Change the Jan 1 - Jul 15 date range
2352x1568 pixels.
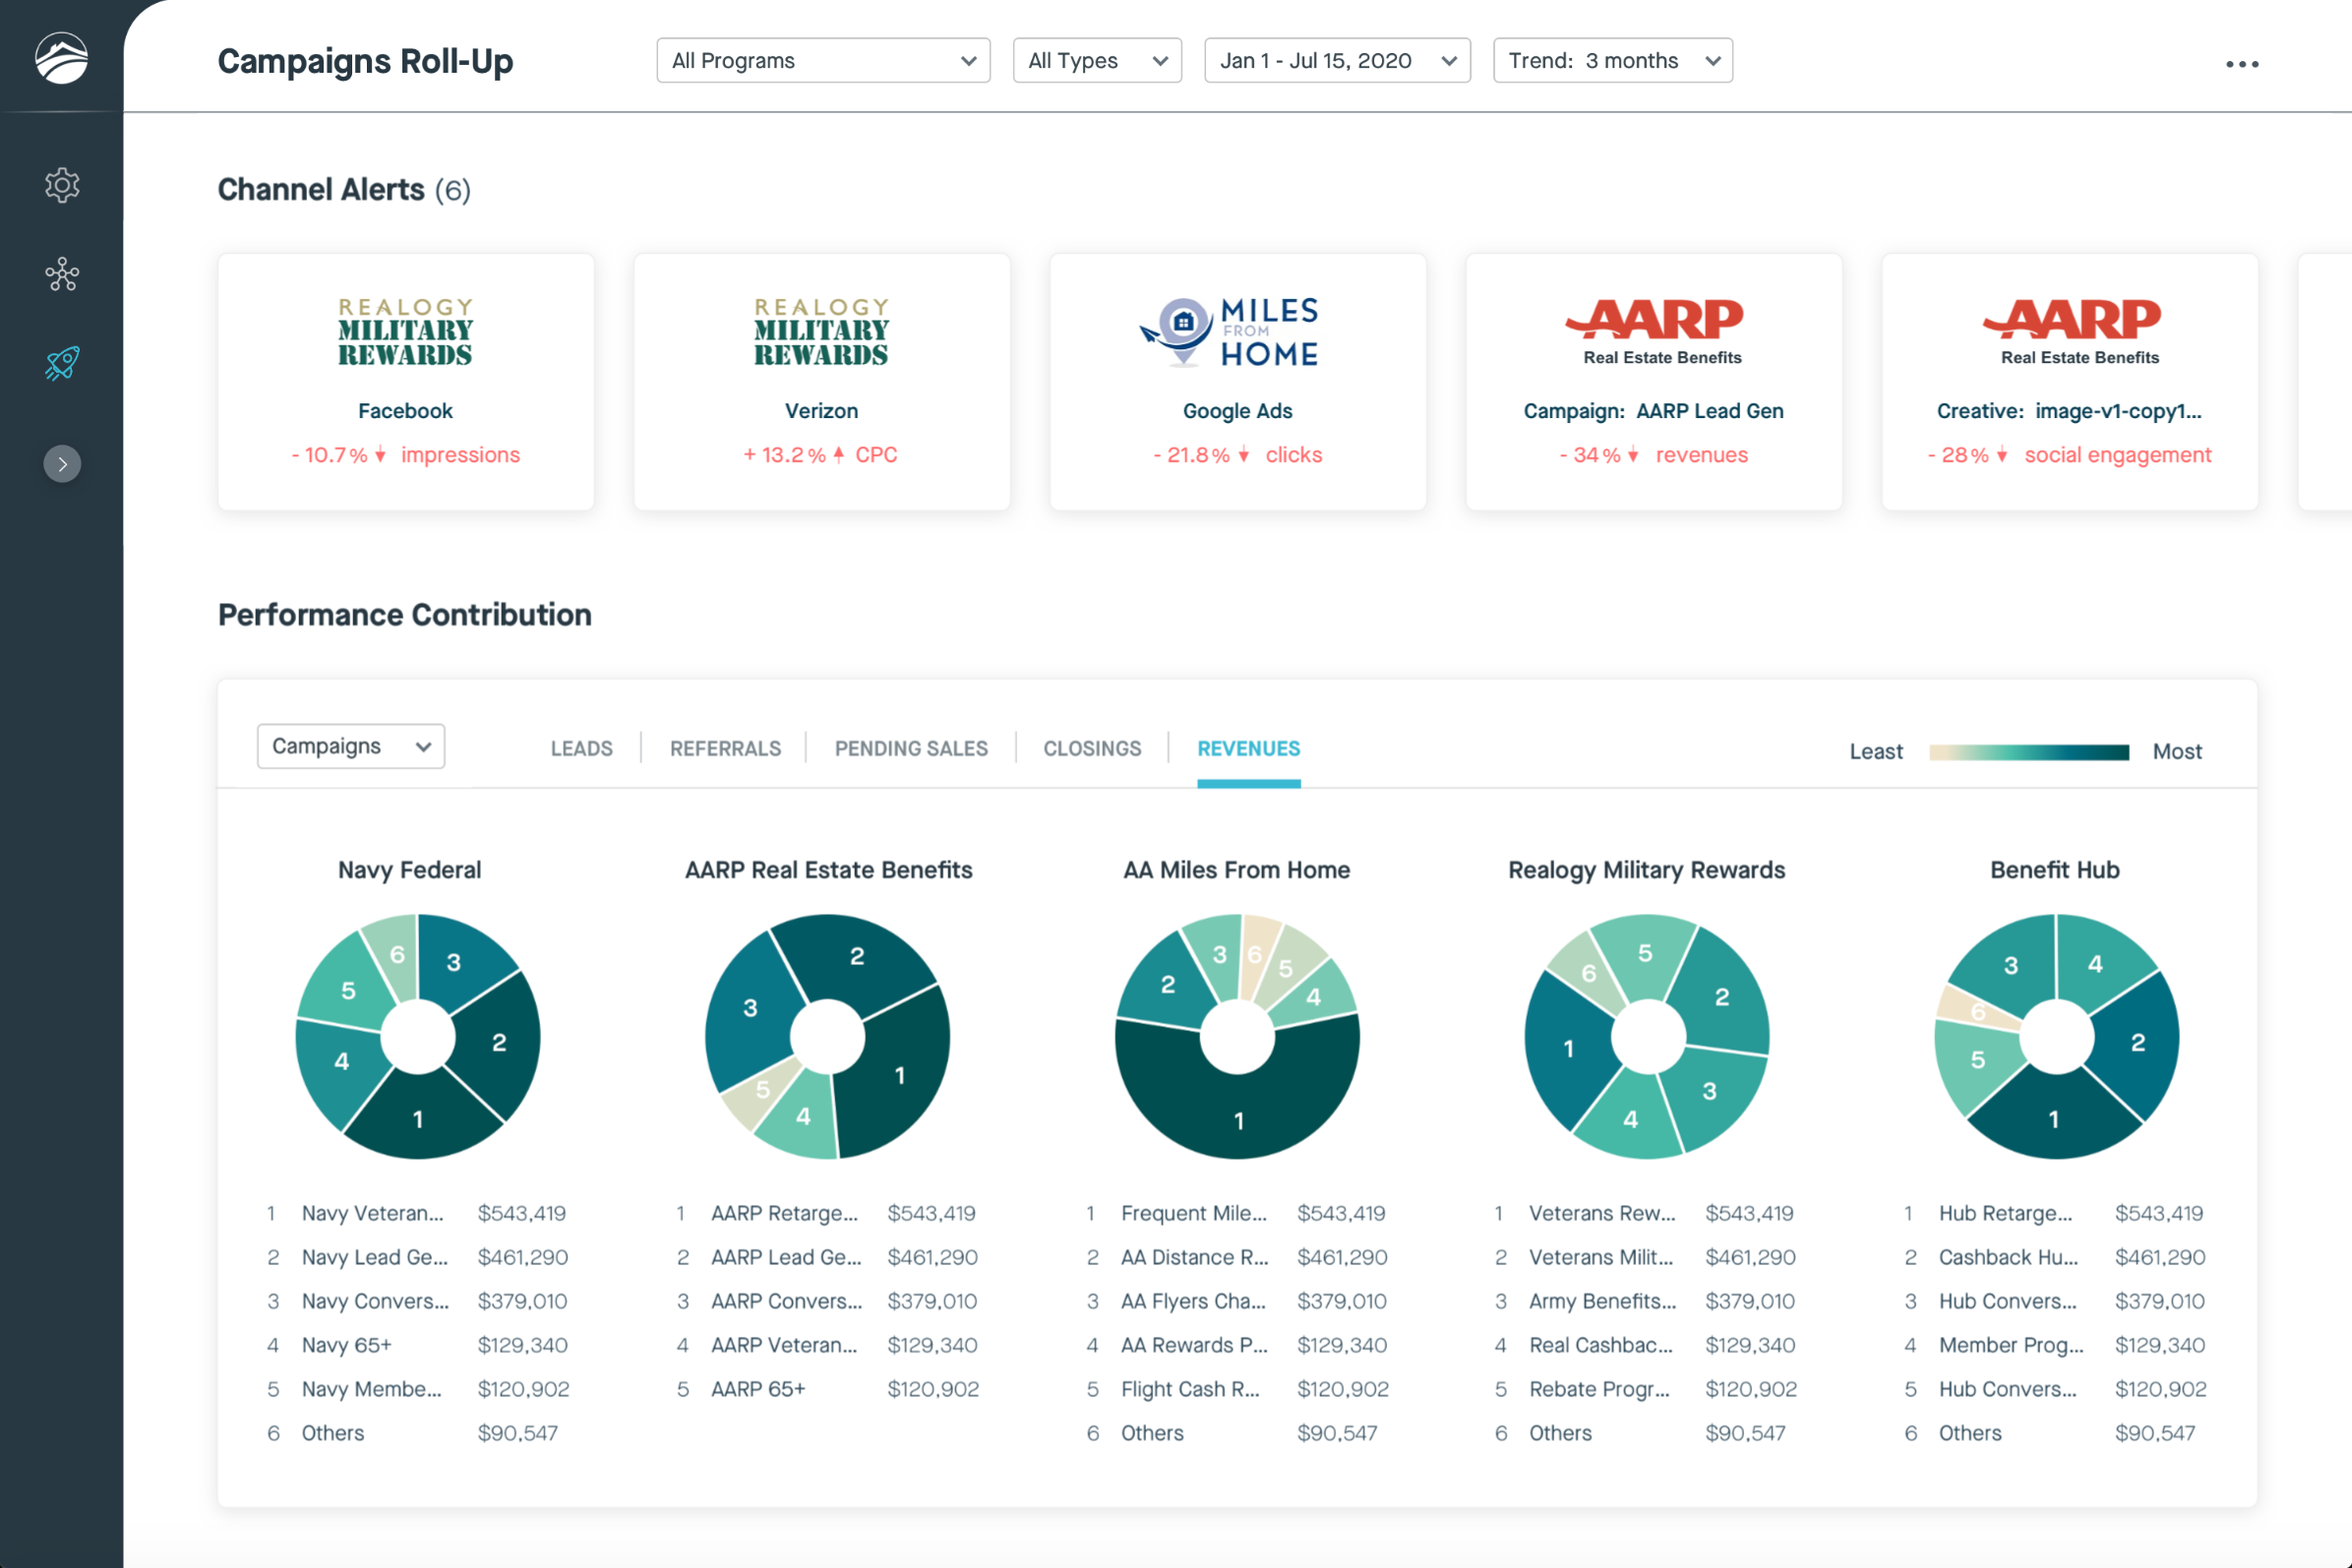(1336, 61)
